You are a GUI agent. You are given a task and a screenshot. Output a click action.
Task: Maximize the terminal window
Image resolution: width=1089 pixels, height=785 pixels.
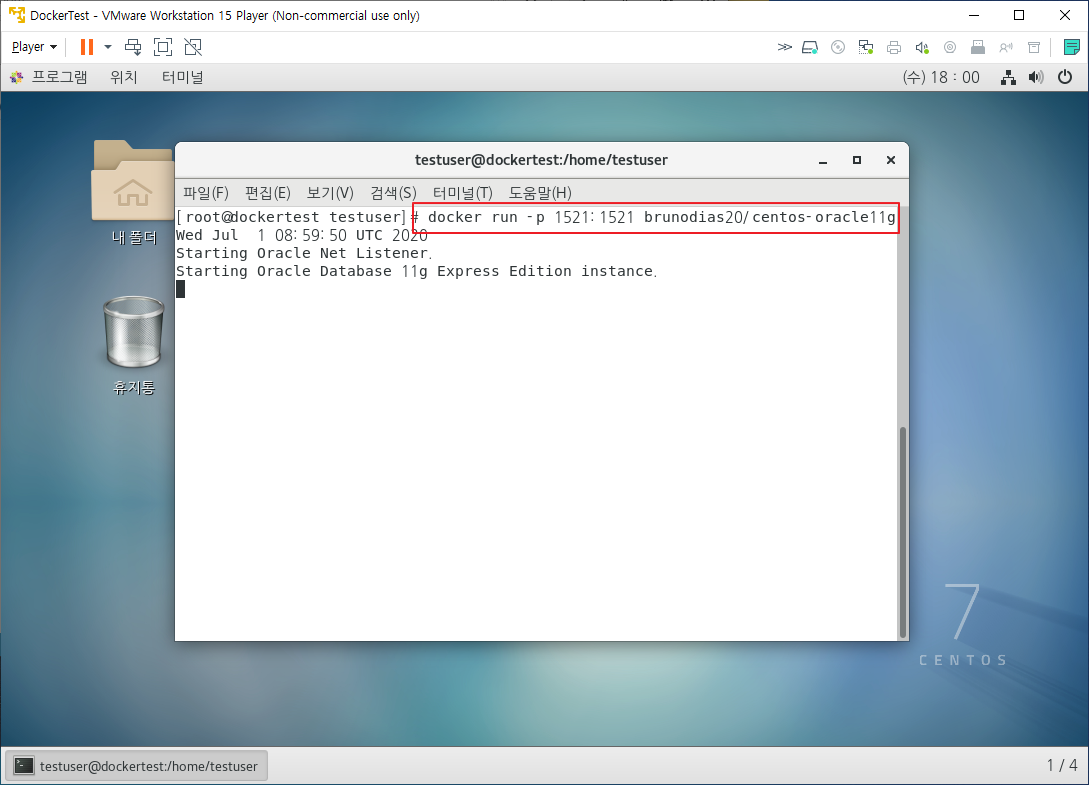click(x=857, y=160)
